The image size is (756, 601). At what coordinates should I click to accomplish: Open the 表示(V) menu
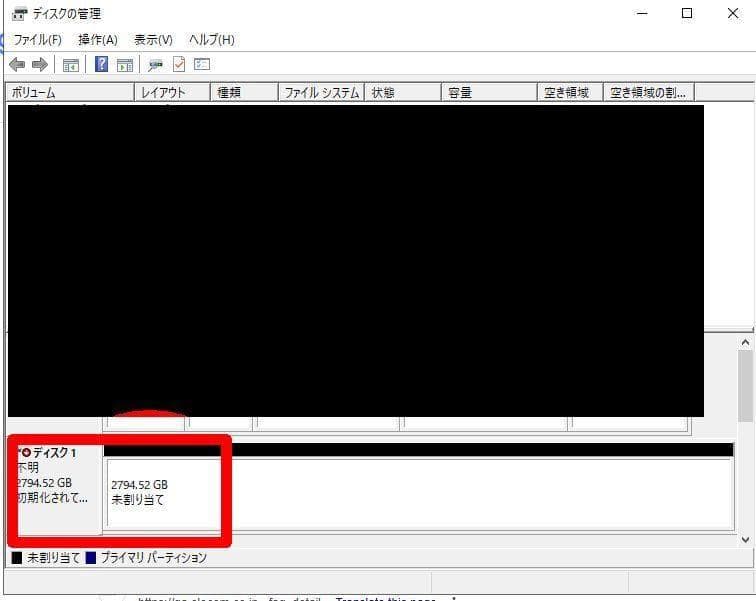click(153, 40)
